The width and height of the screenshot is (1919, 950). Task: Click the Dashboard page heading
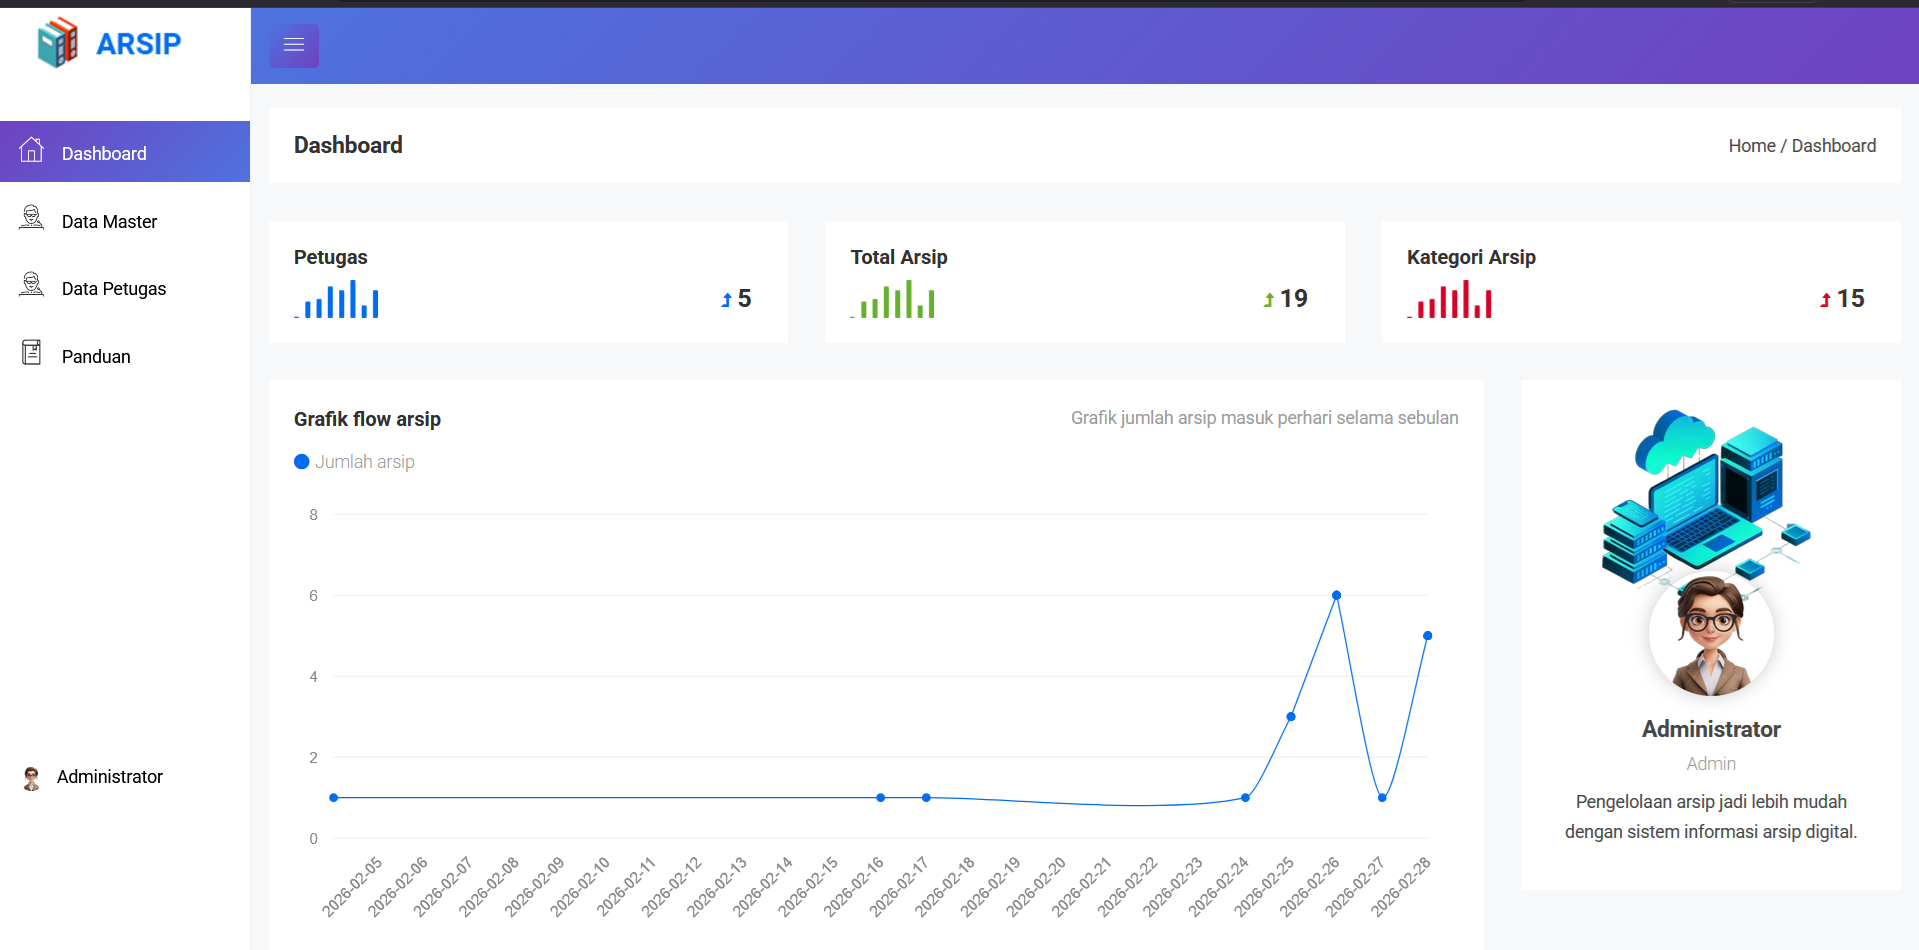(x=348, y=145)
